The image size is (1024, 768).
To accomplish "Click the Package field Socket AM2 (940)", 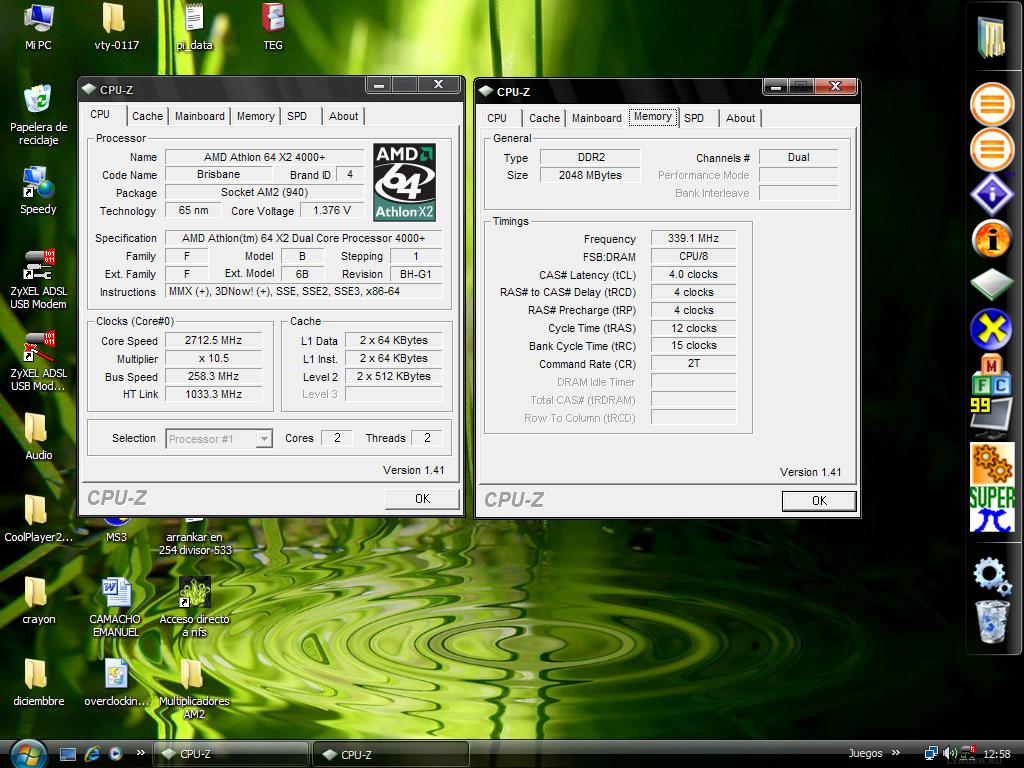I will click(x=264, y=192).
